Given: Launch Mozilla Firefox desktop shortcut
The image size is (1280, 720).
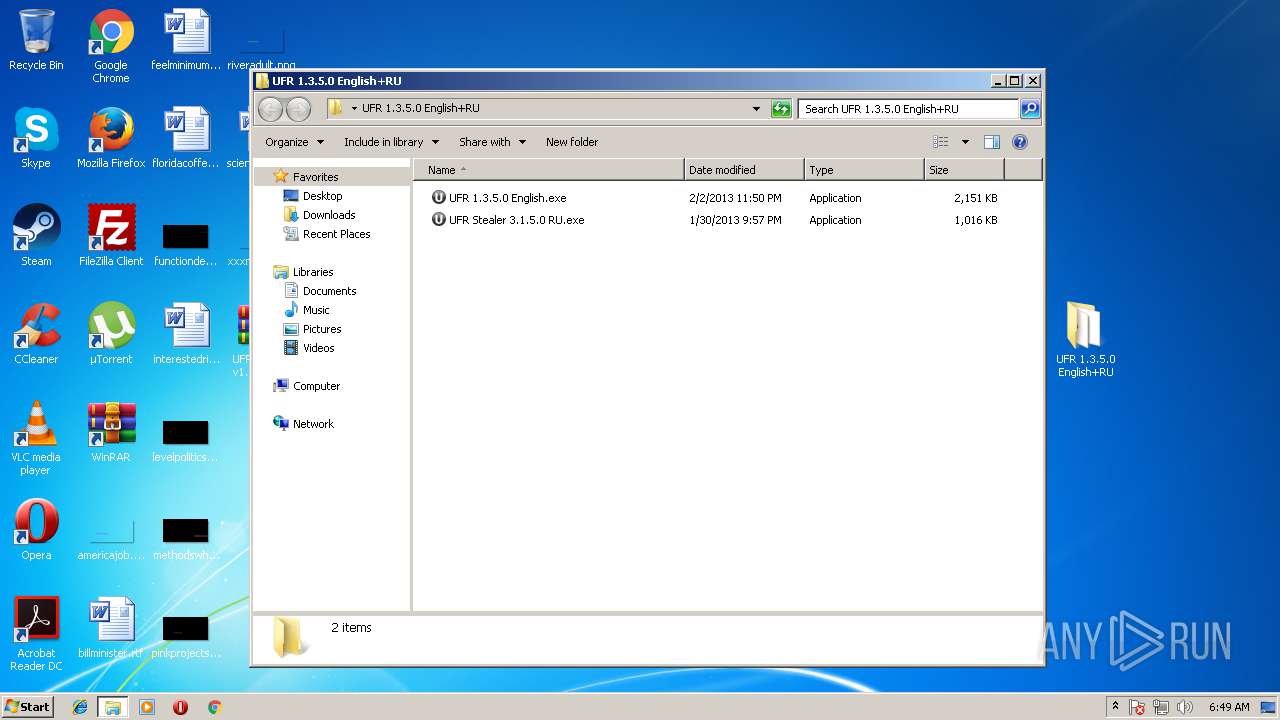Looking at the screenshot, I should point(111,138).
